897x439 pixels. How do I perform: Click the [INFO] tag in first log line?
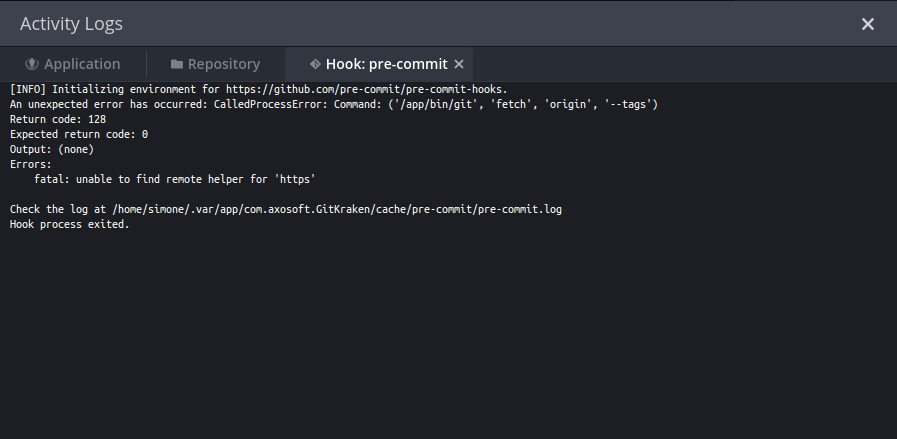coord(28,89)
